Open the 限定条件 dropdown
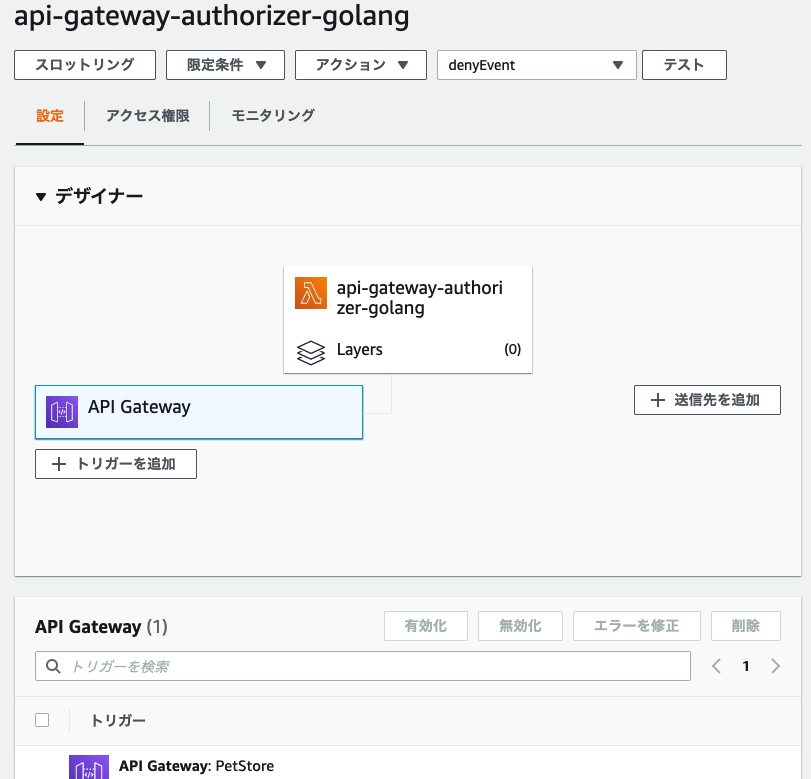This screenshot has width=811, height=779. 226,65
